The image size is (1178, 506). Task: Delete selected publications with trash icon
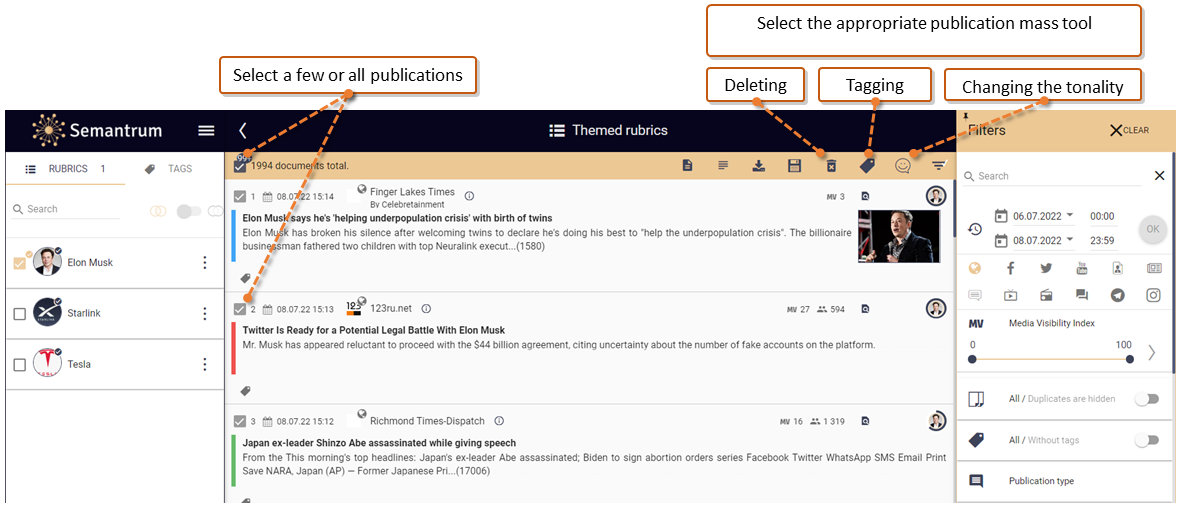(x=831, y=166)
